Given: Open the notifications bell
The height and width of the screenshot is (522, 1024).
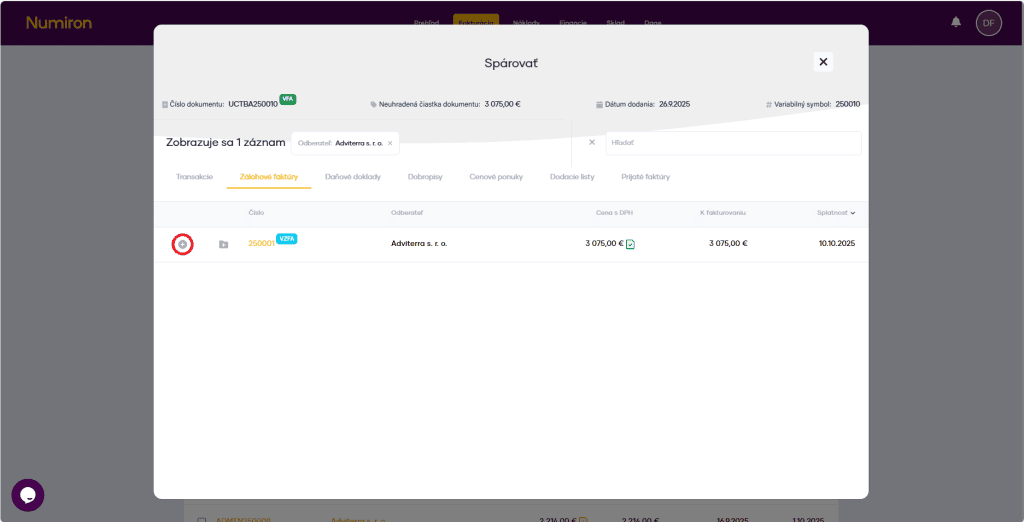Looking at the screenshot, I should pos(956,22).
